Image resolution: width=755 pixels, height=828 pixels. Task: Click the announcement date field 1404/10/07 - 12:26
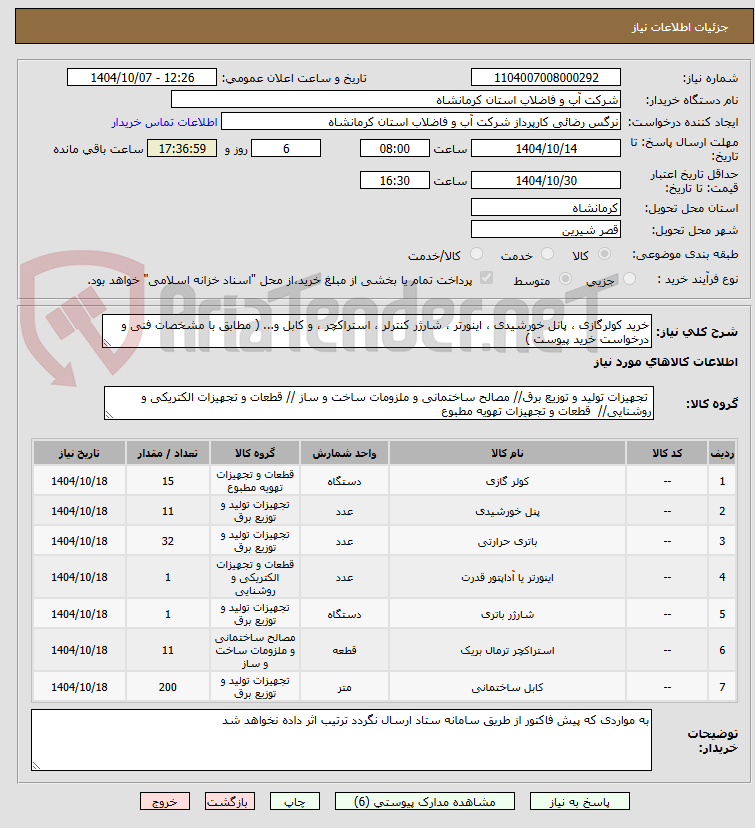tap(142, 78)
